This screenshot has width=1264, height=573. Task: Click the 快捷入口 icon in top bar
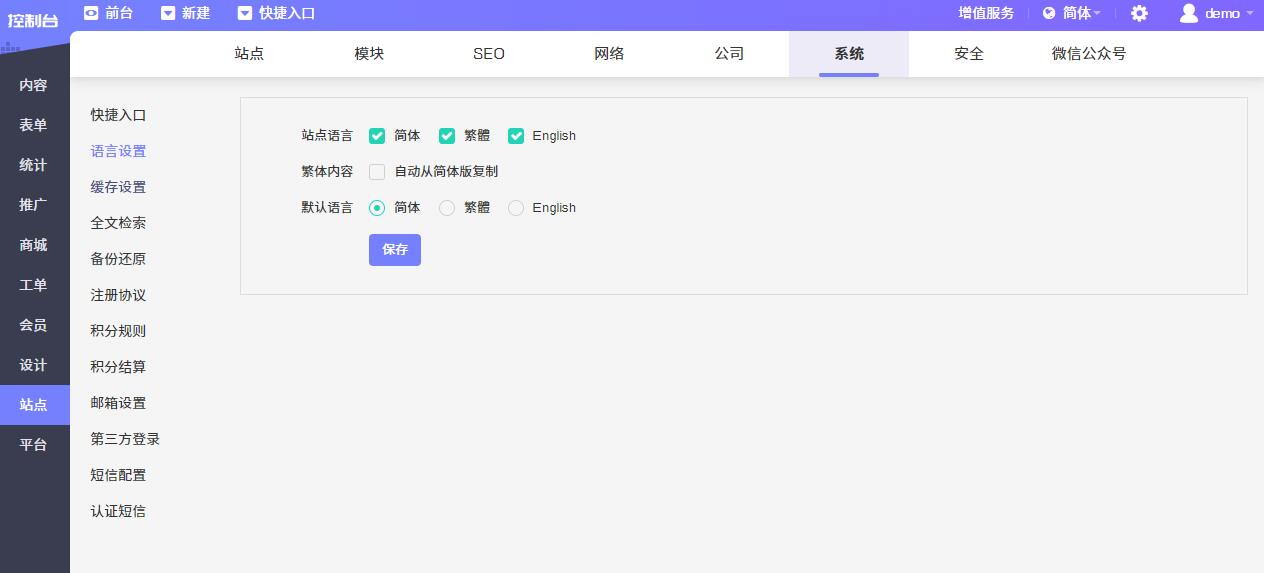(x=245, y=13)
